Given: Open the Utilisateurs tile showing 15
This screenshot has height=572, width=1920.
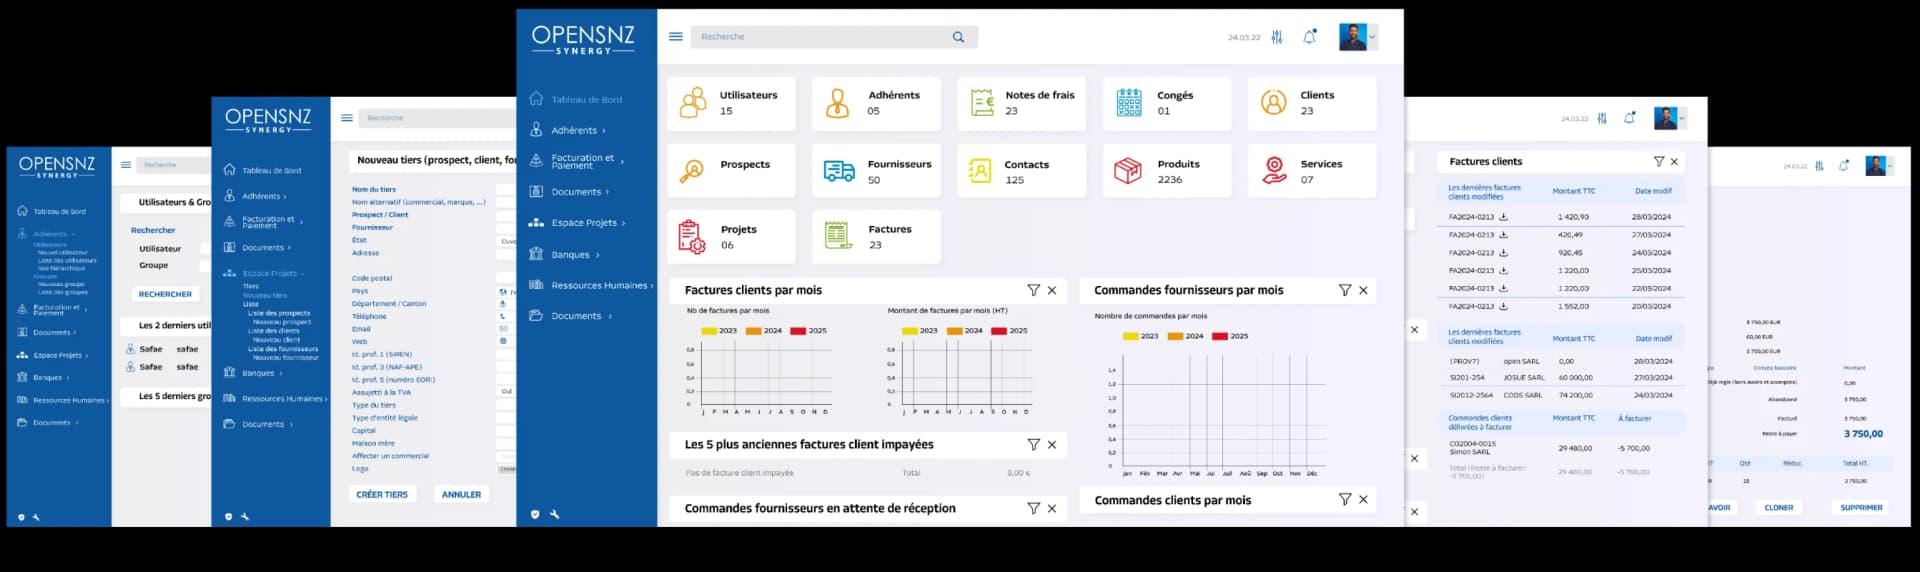Looking at the screenshot, I should click(731, 103).
